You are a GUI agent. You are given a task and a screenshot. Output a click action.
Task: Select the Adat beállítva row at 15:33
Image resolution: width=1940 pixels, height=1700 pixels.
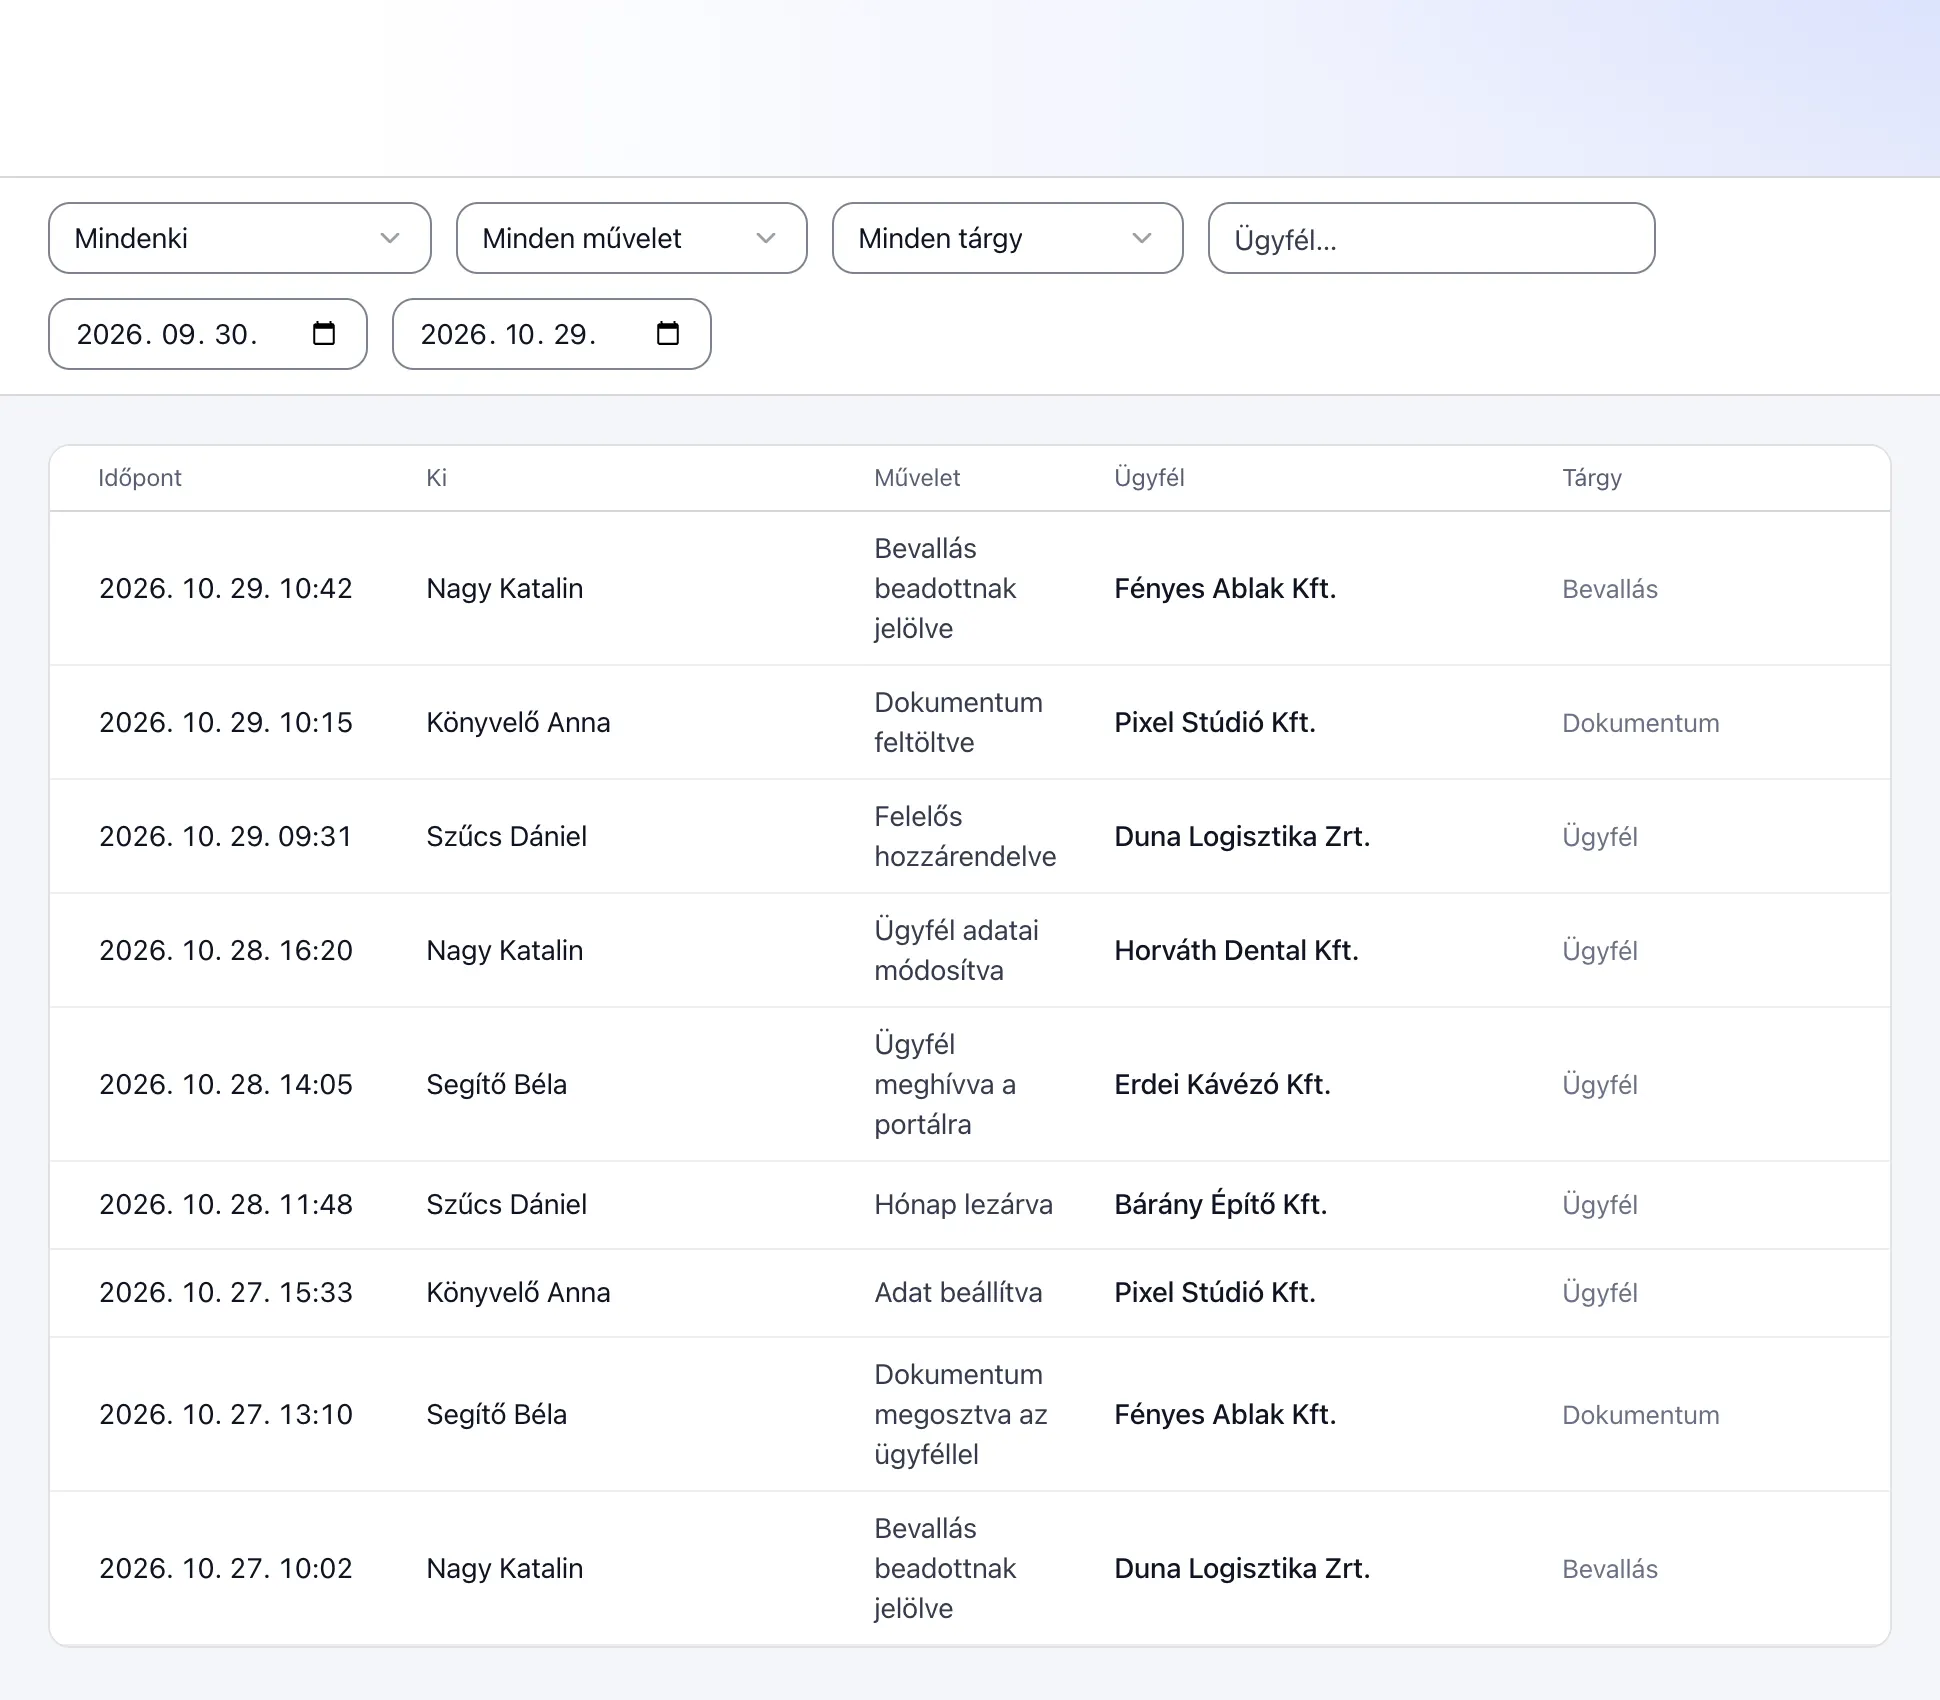point(970,1293)
